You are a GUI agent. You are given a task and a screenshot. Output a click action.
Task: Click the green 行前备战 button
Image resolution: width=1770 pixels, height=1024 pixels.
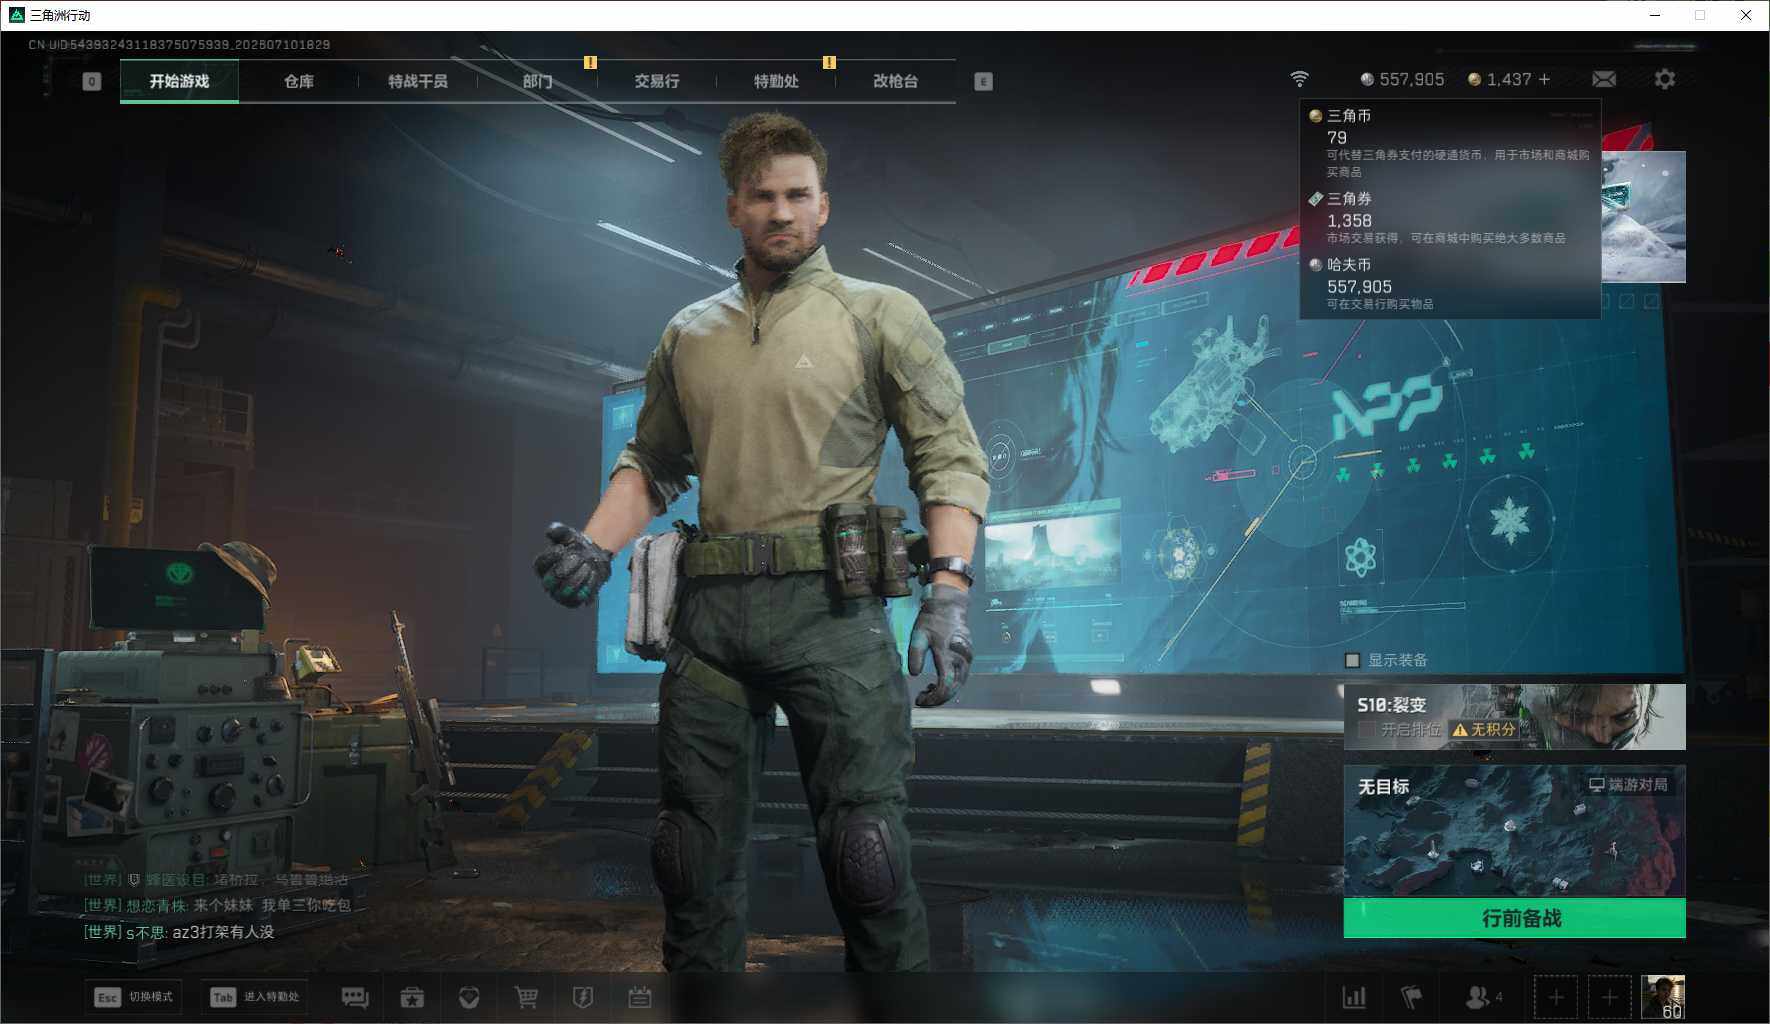point(1514,918)
